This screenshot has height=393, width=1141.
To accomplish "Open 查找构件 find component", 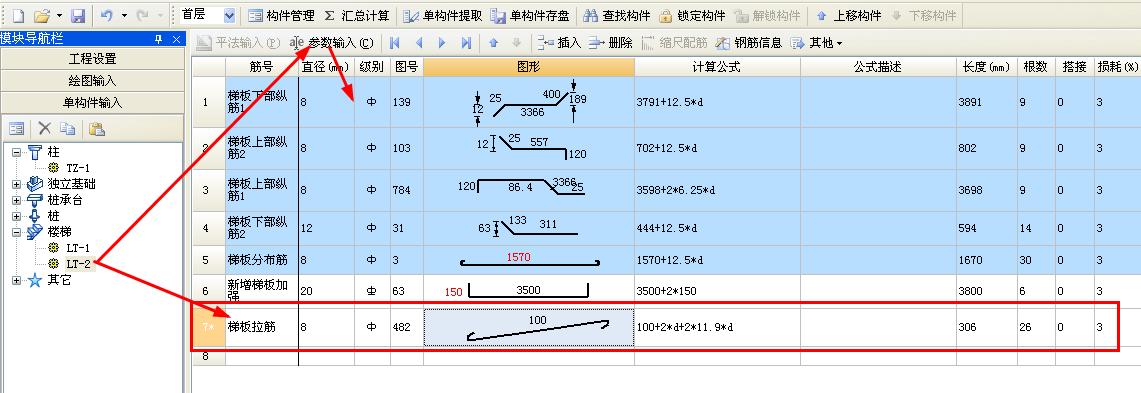I will coord(616,15).
